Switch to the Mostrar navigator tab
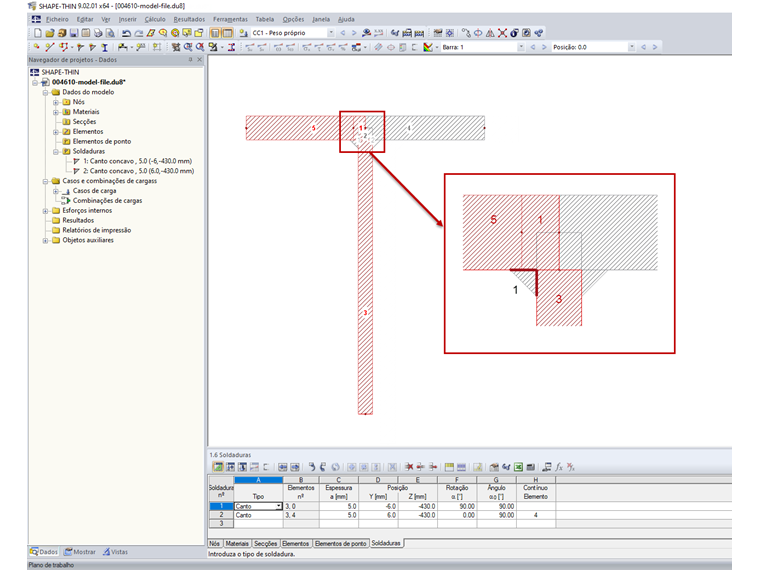 point(80,552)
